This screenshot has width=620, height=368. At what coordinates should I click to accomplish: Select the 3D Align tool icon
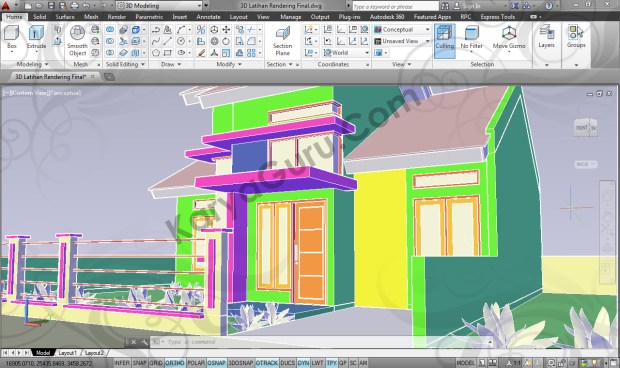(x=201, y=41)
